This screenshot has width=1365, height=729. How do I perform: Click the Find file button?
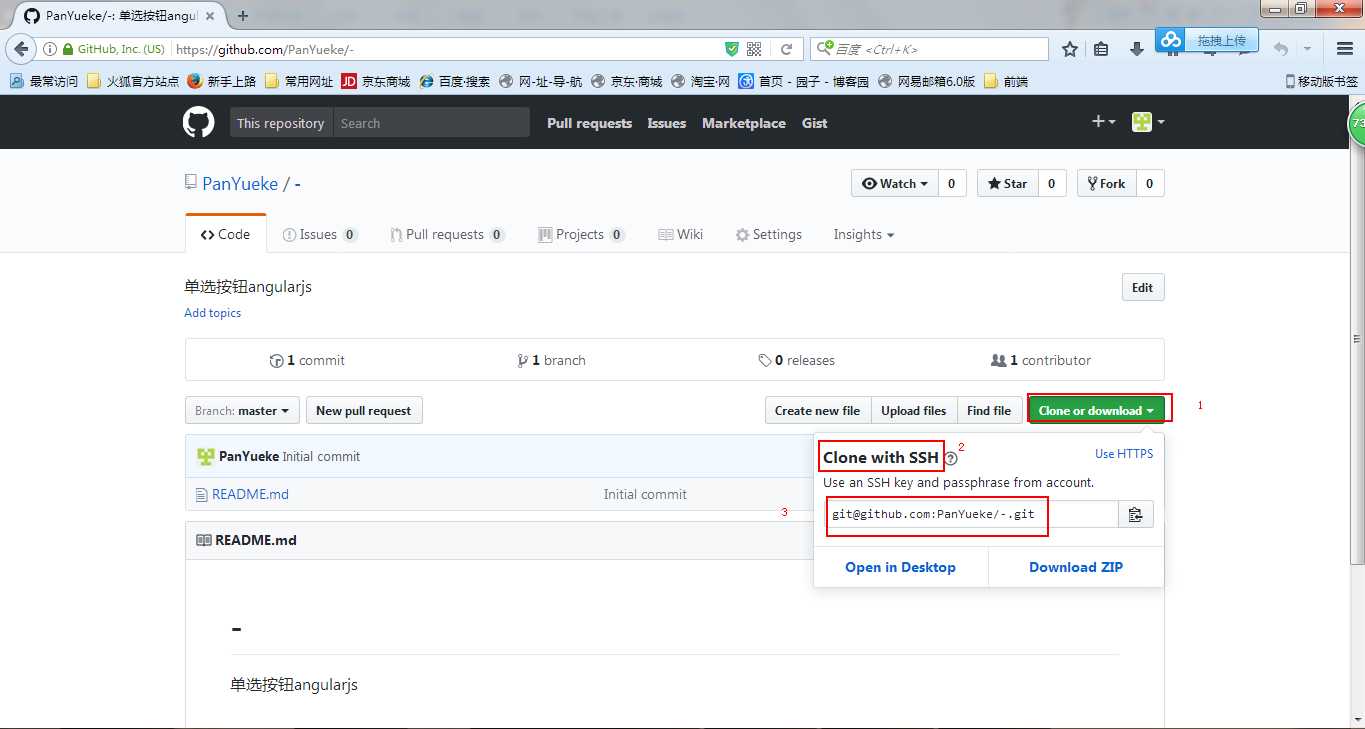point(989,410)
